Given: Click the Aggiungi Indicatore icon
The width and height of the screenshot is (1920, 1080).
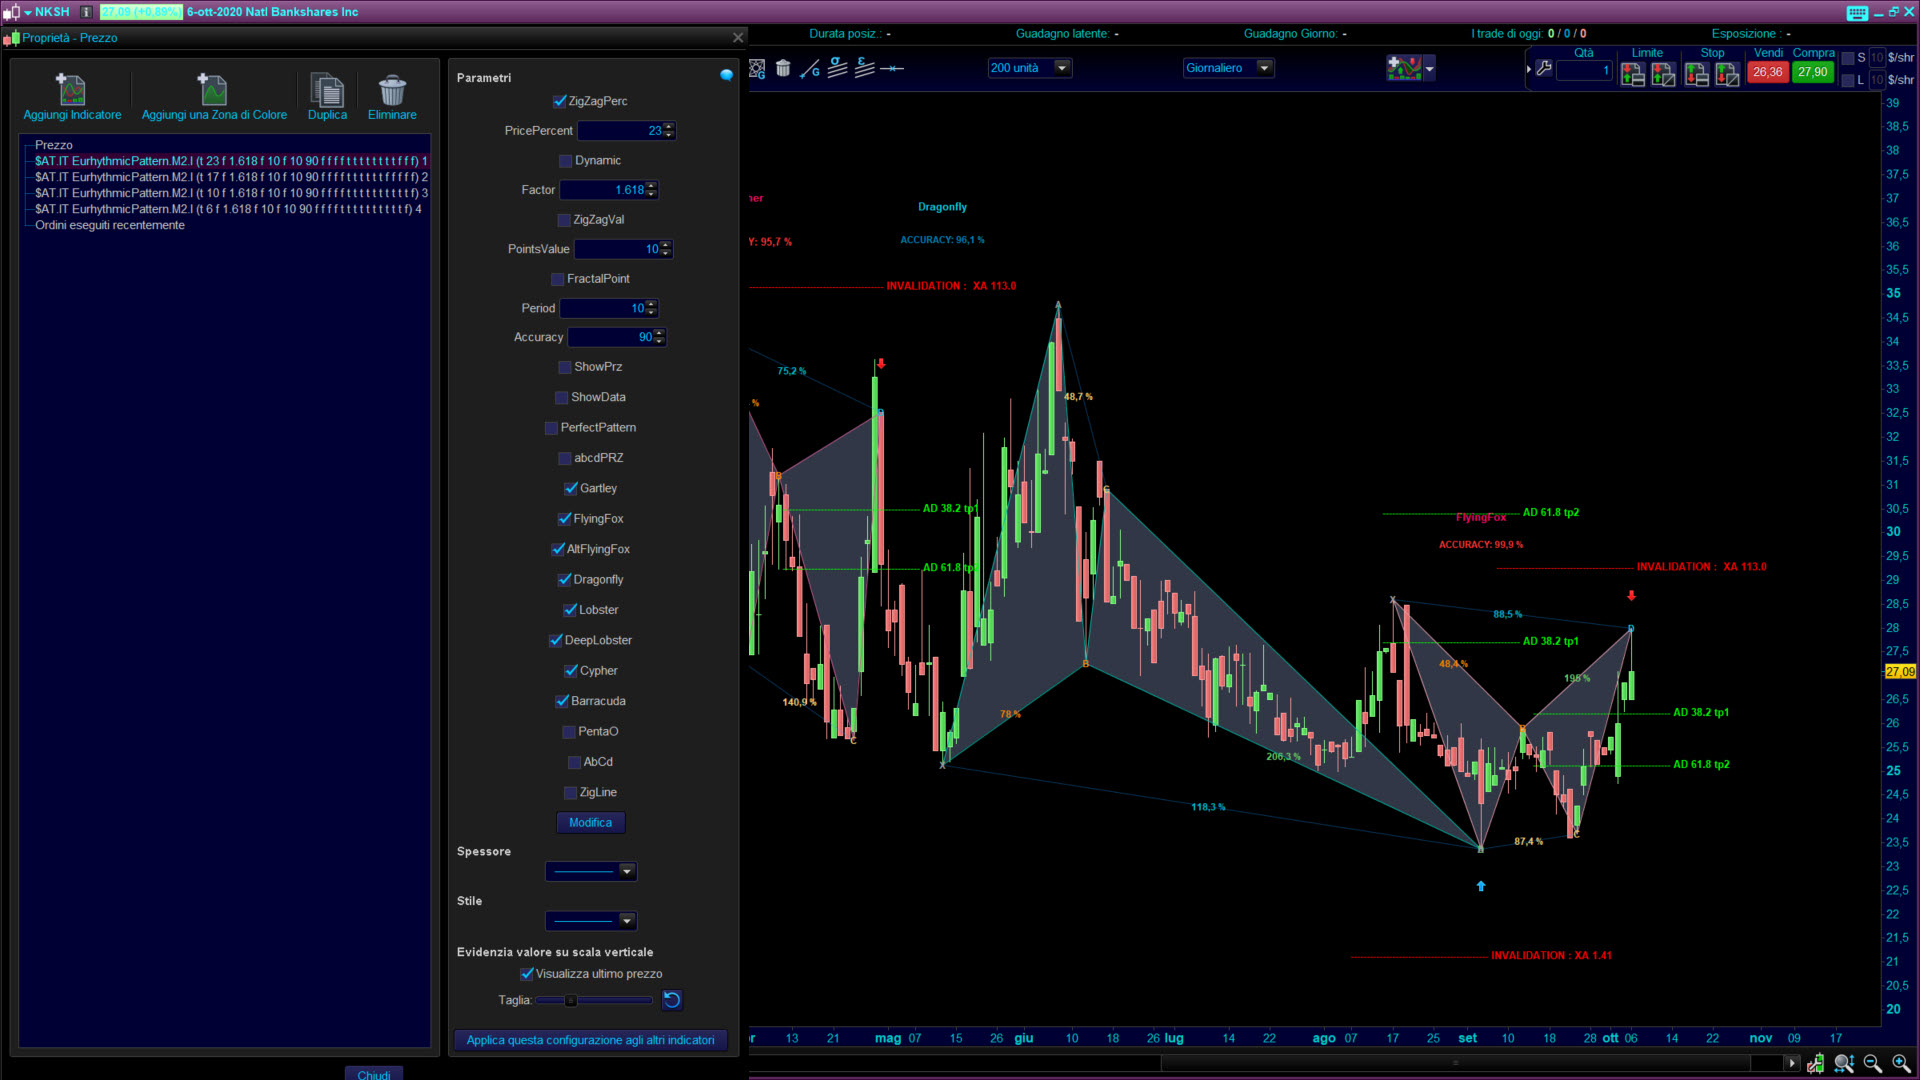Looking at the screenshot, I should pyautogui.click(x=71, y=90).
